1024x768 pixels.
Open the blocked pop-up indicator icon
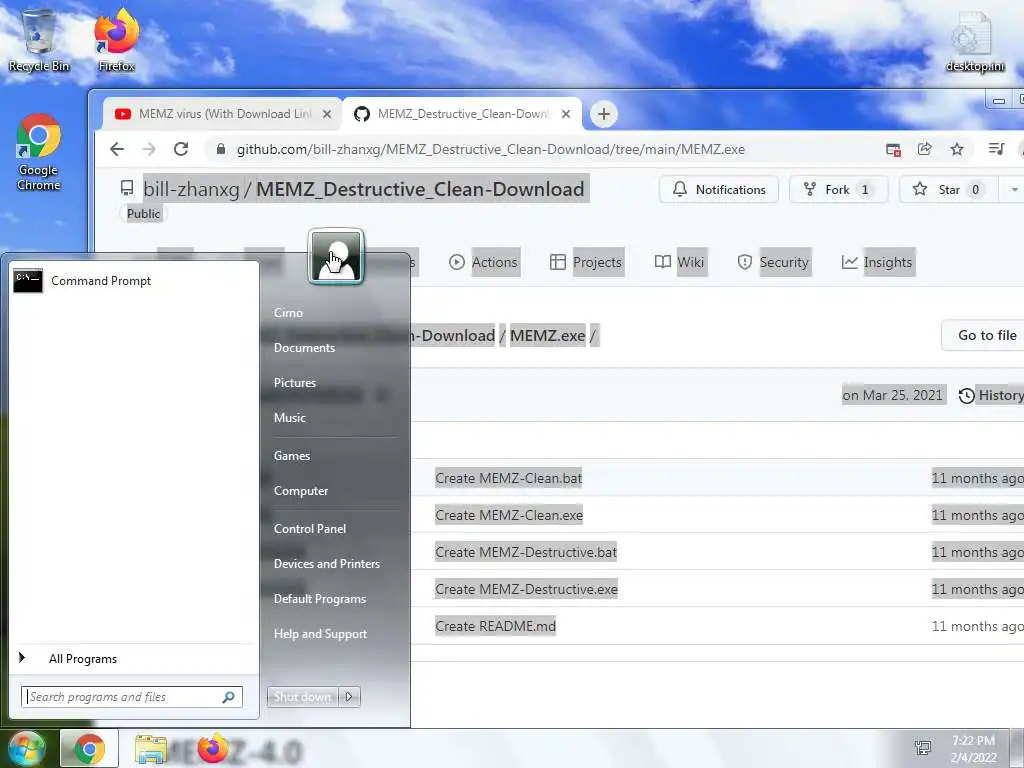(x=893, y=150)
